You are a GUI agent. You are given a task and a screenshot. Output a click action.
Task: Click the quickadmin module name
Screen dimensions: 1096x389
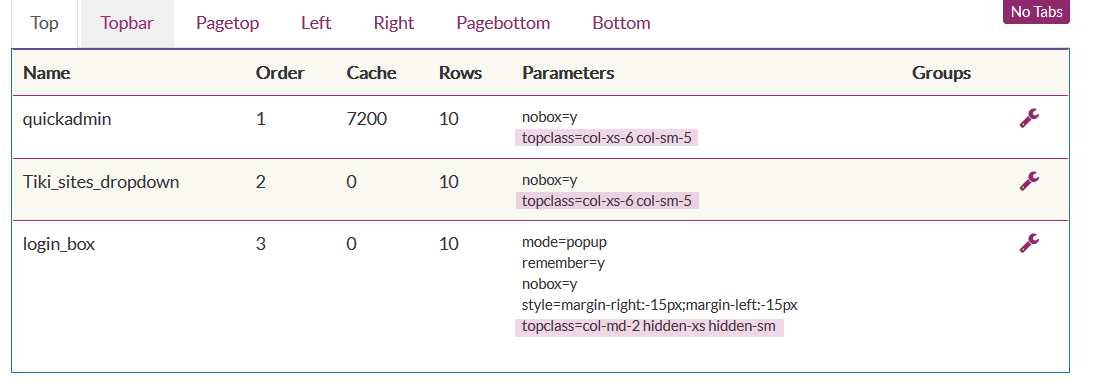click(x=67, y=119)
